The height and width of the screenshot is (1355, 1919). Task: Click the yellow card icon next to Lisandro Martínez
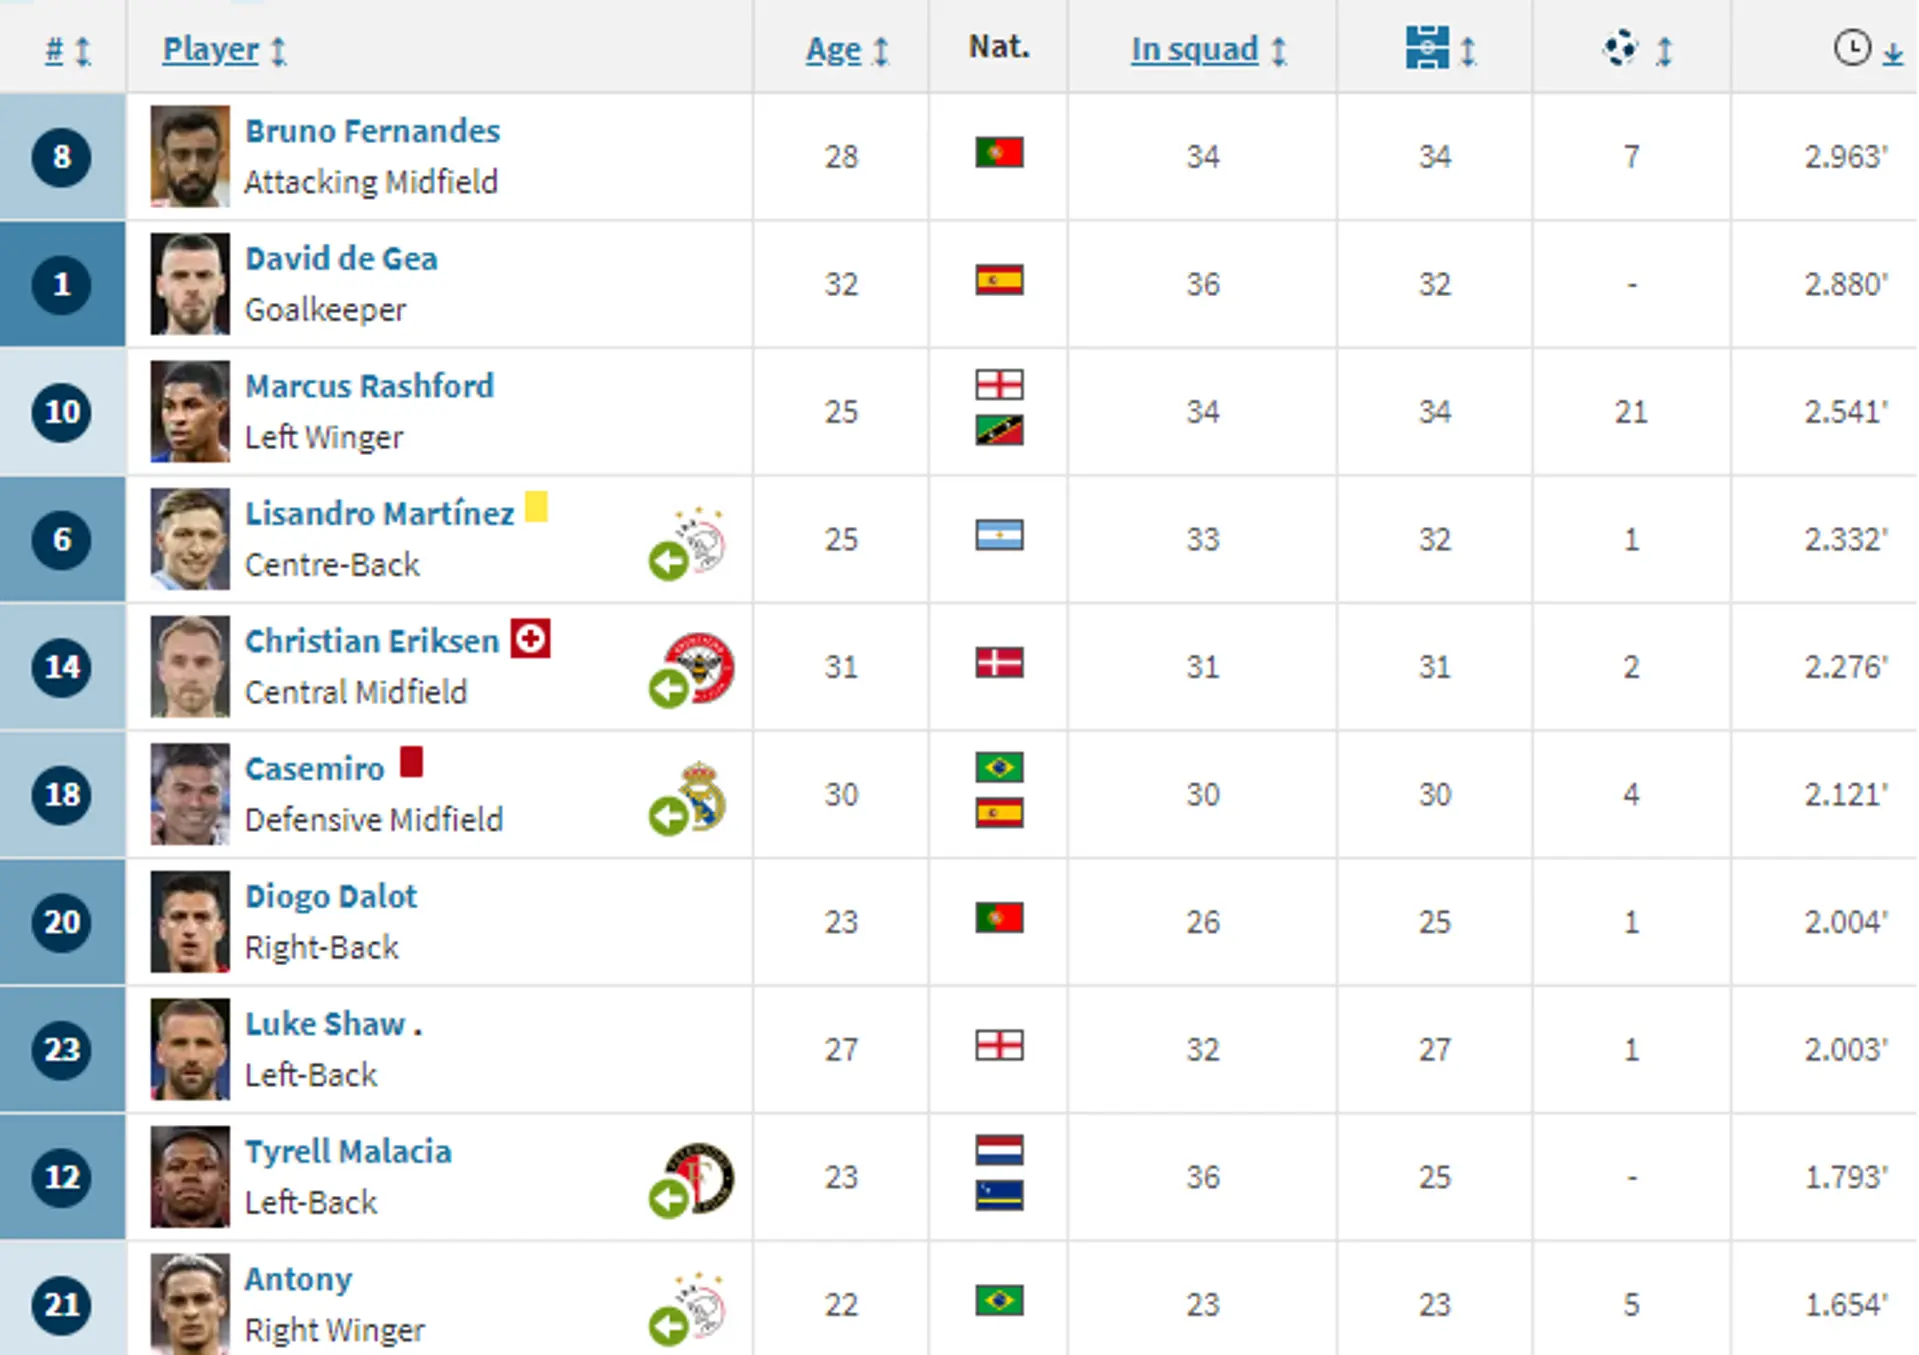536,507
